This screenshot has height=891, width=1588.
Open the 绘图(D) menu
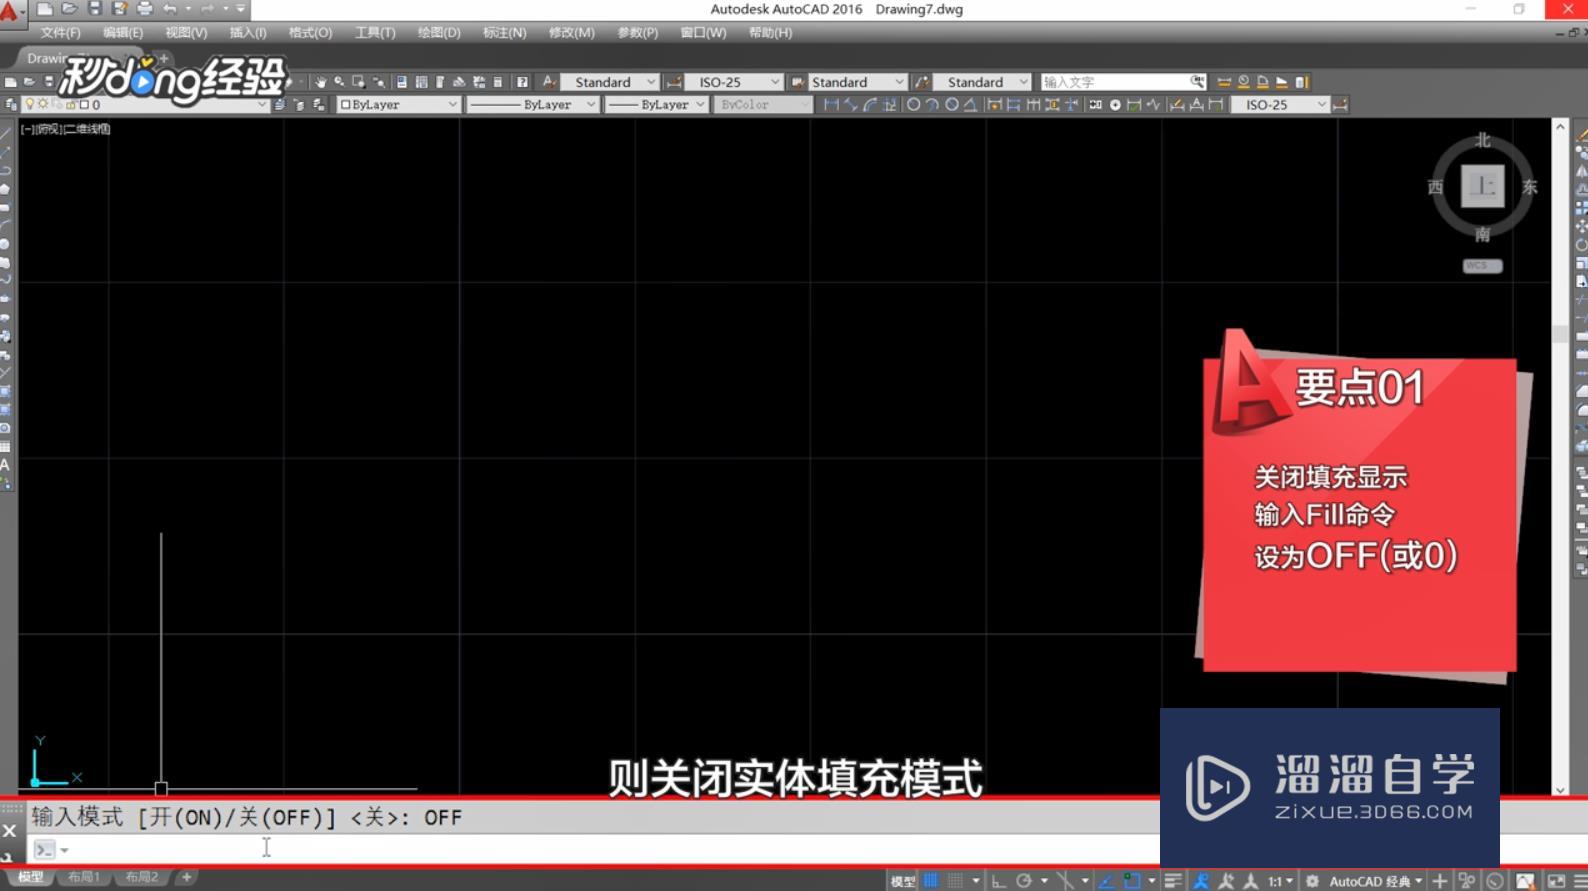tap(439, 33)
